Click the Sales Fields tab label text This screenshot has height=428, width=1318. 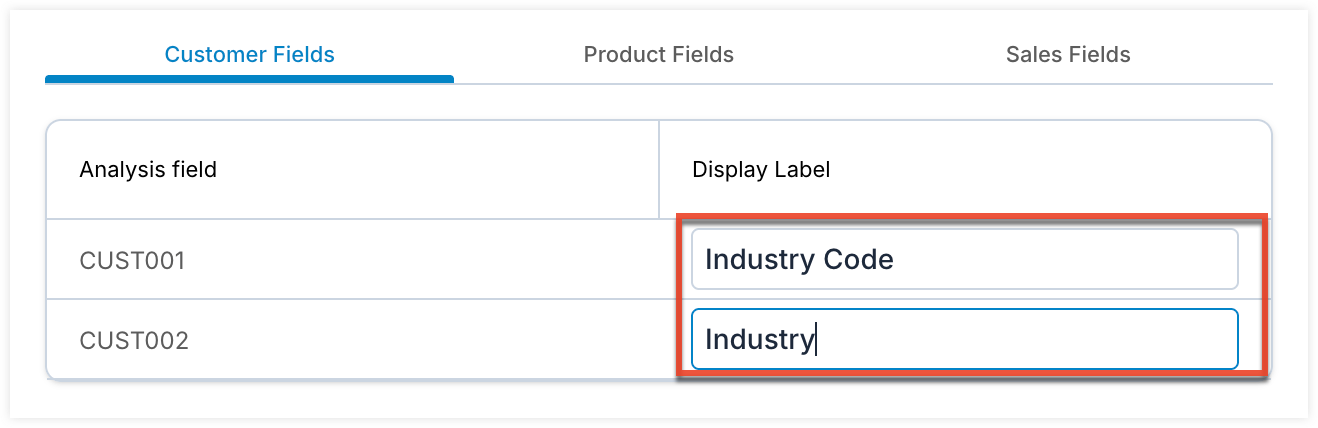pos(1068,55)
